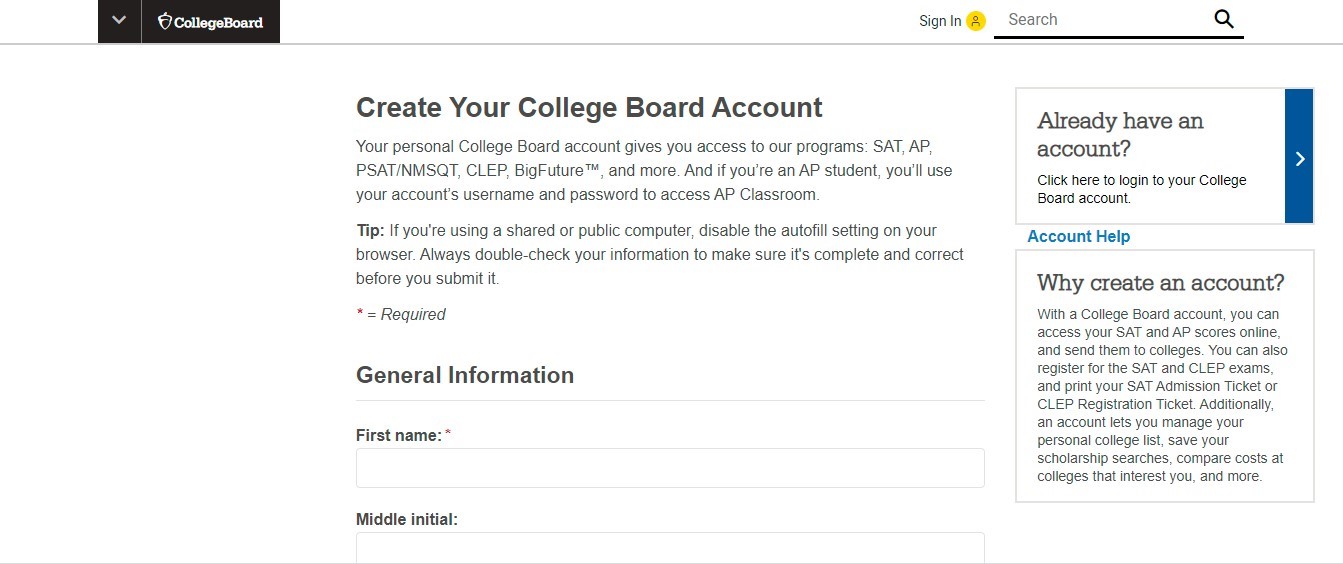
Task: Click the '* = Required' note
Action: point(401,314)
